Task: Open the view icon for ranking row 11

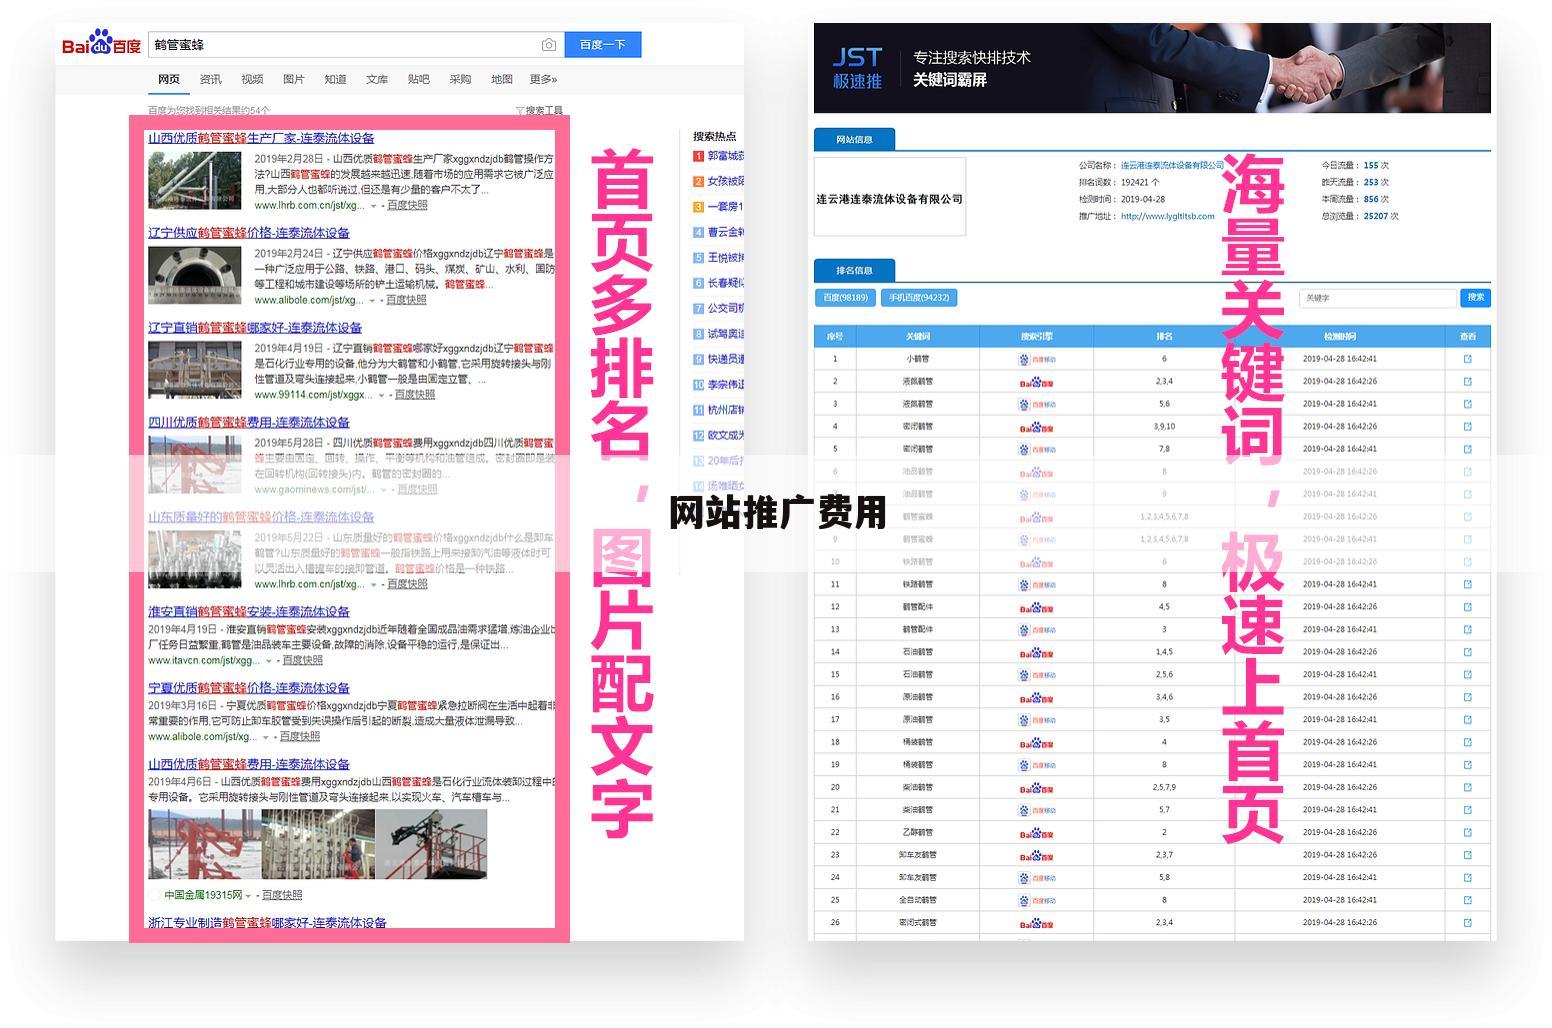Action: [1467, 584]
